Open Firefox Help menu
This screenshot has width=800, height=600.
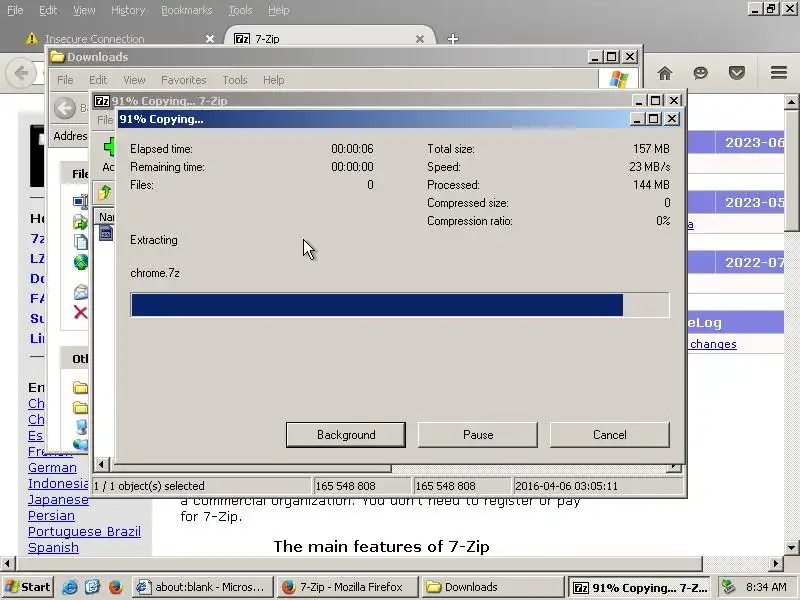point(279,10)
